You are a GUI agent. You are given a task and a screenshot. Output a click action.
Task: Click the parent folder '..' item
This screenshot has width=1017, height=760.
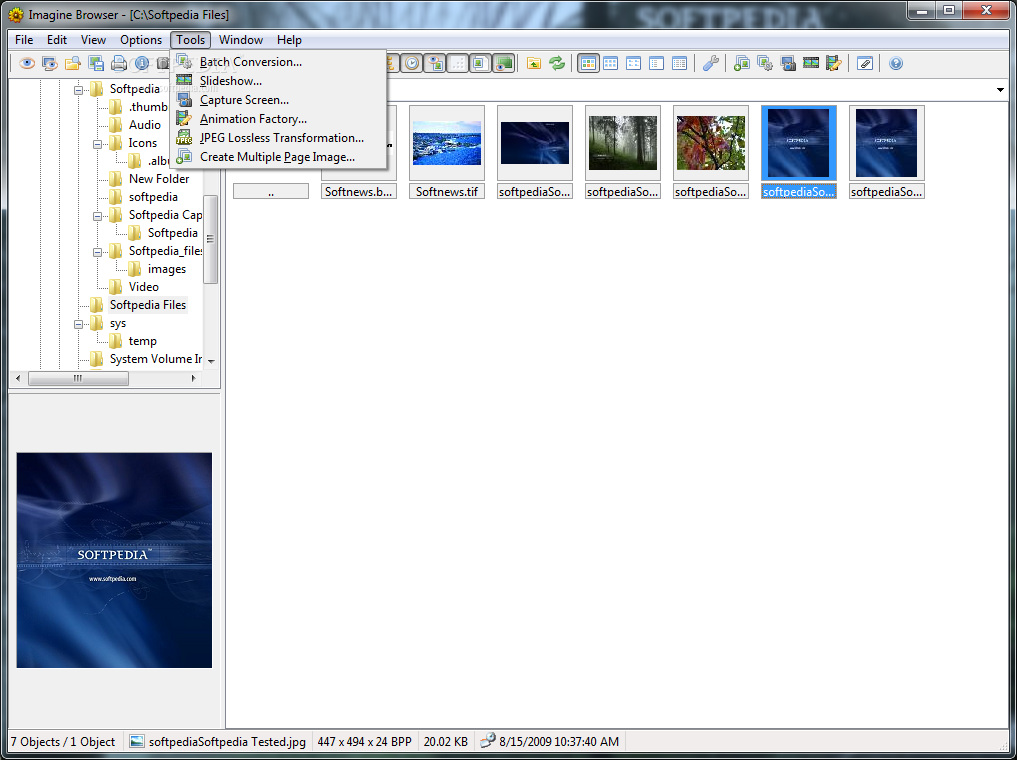pyautogui.click(x=270, y=192)
